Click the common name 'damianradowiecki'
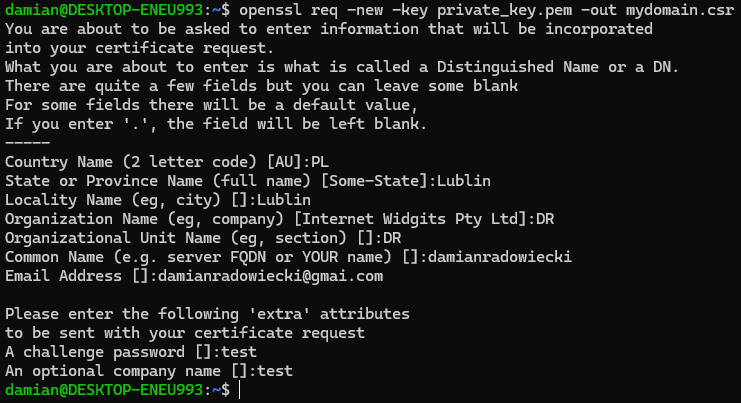Viewport: 741px width, 403px height. tap(499, 257)
